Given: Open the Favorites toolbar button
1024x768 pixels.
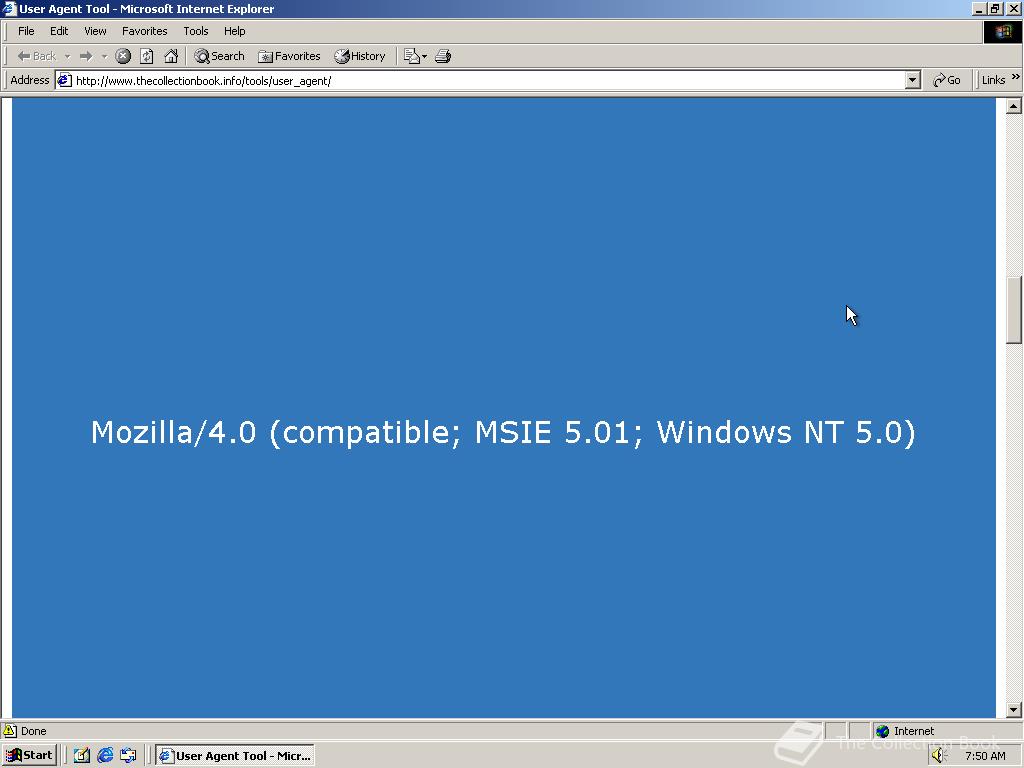Looking at the screenshot, I should pos(289,56).
